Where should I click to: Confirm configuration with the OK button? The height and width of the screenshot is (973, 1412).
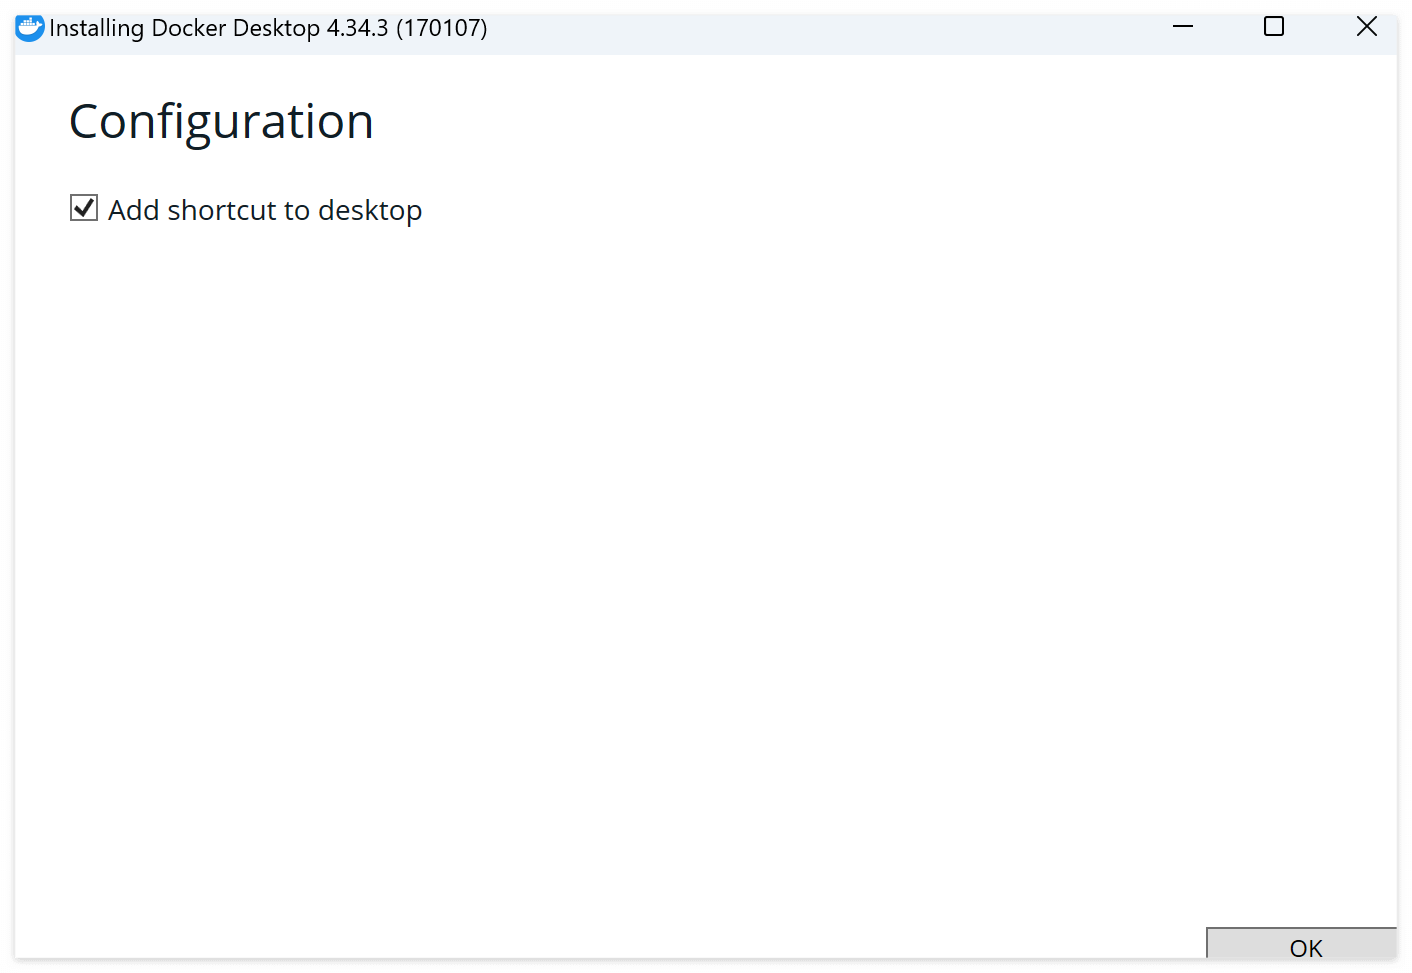pos(1301,944)
